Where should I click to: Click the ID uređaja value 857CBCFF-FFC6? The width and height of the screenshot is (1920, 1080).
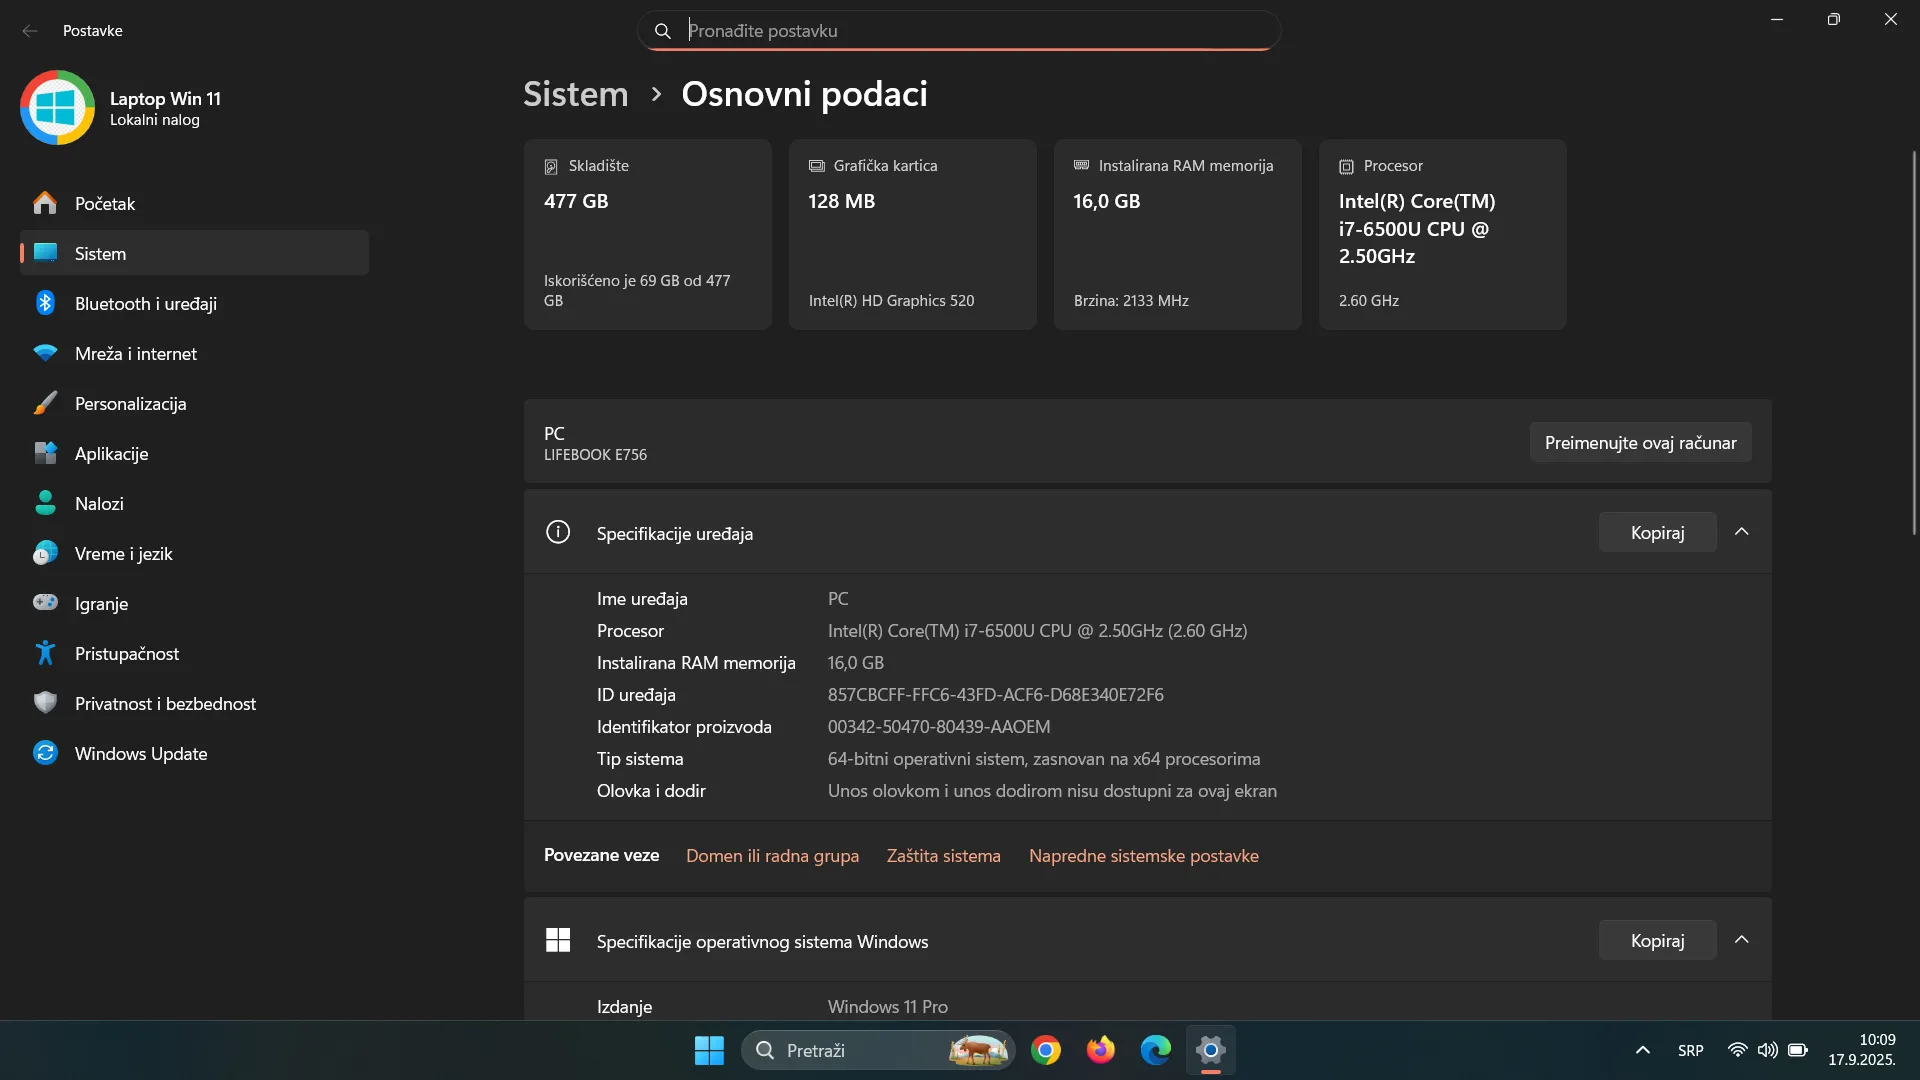pyautogui.click(x=995, y=695)
